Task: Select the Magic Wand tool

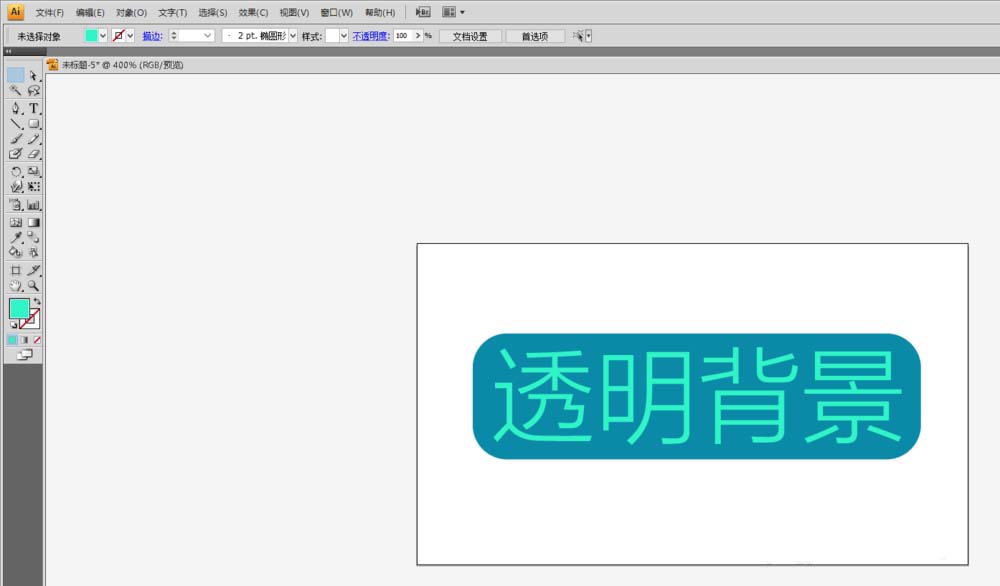Action: click(x=14, y=89)
